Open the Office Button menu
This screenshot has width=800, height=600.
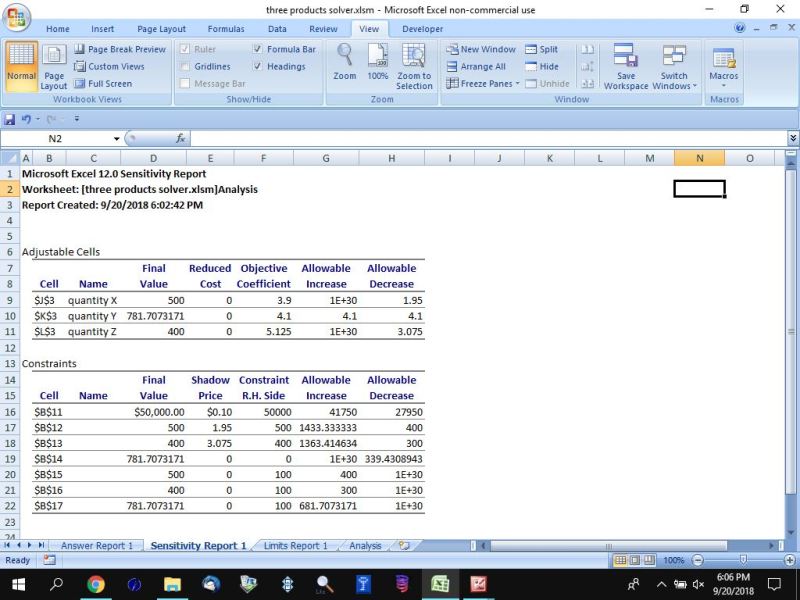tap(16, 17)
